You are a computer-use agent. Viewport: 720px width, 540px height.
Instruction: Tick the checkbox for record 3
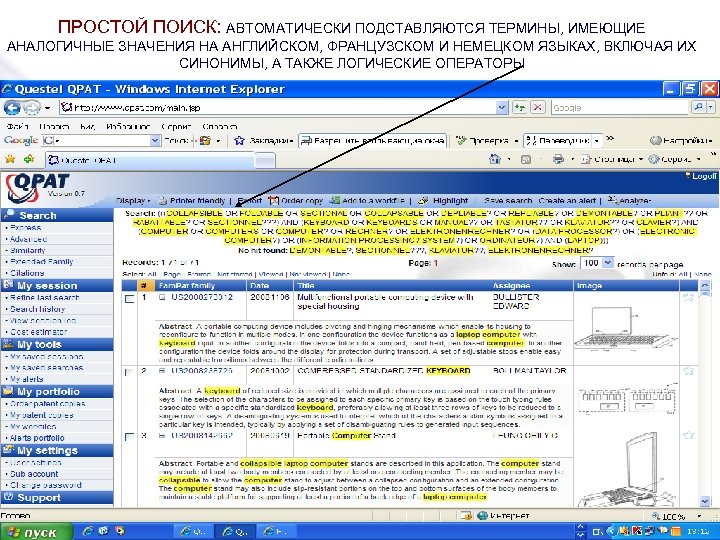(130, 436)
